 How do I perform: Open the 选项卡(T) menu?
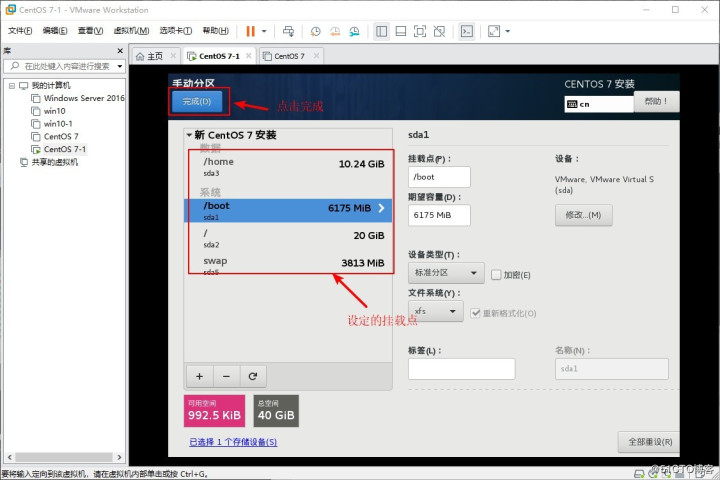[x=175, y=31]
